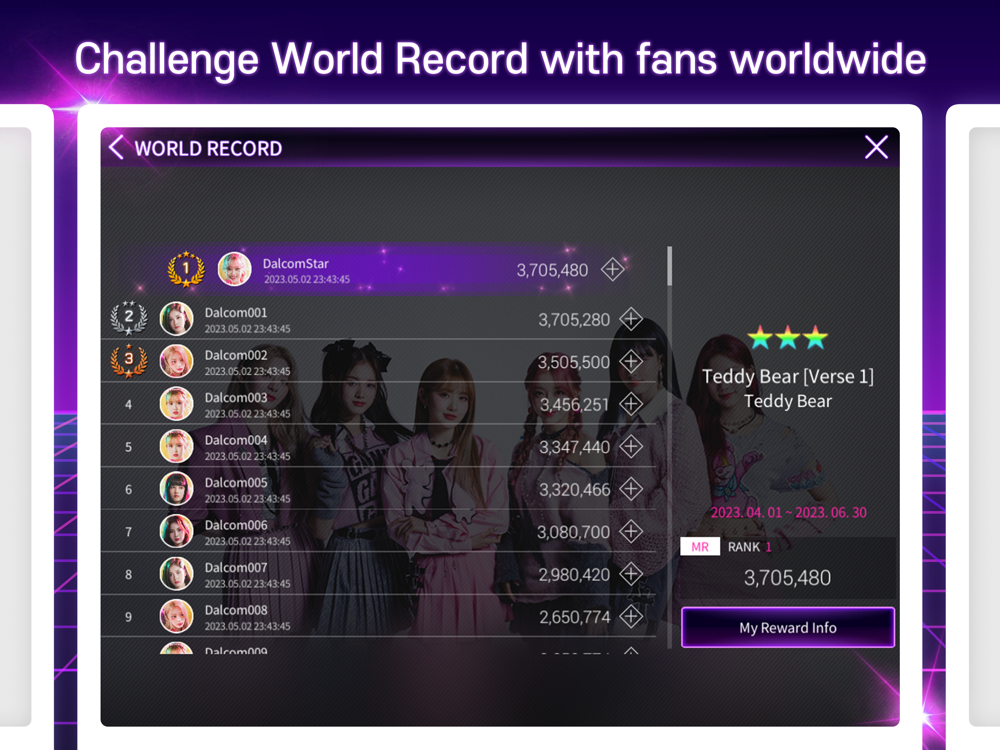Click the diamond plus icon for Dalcom005

631,489
